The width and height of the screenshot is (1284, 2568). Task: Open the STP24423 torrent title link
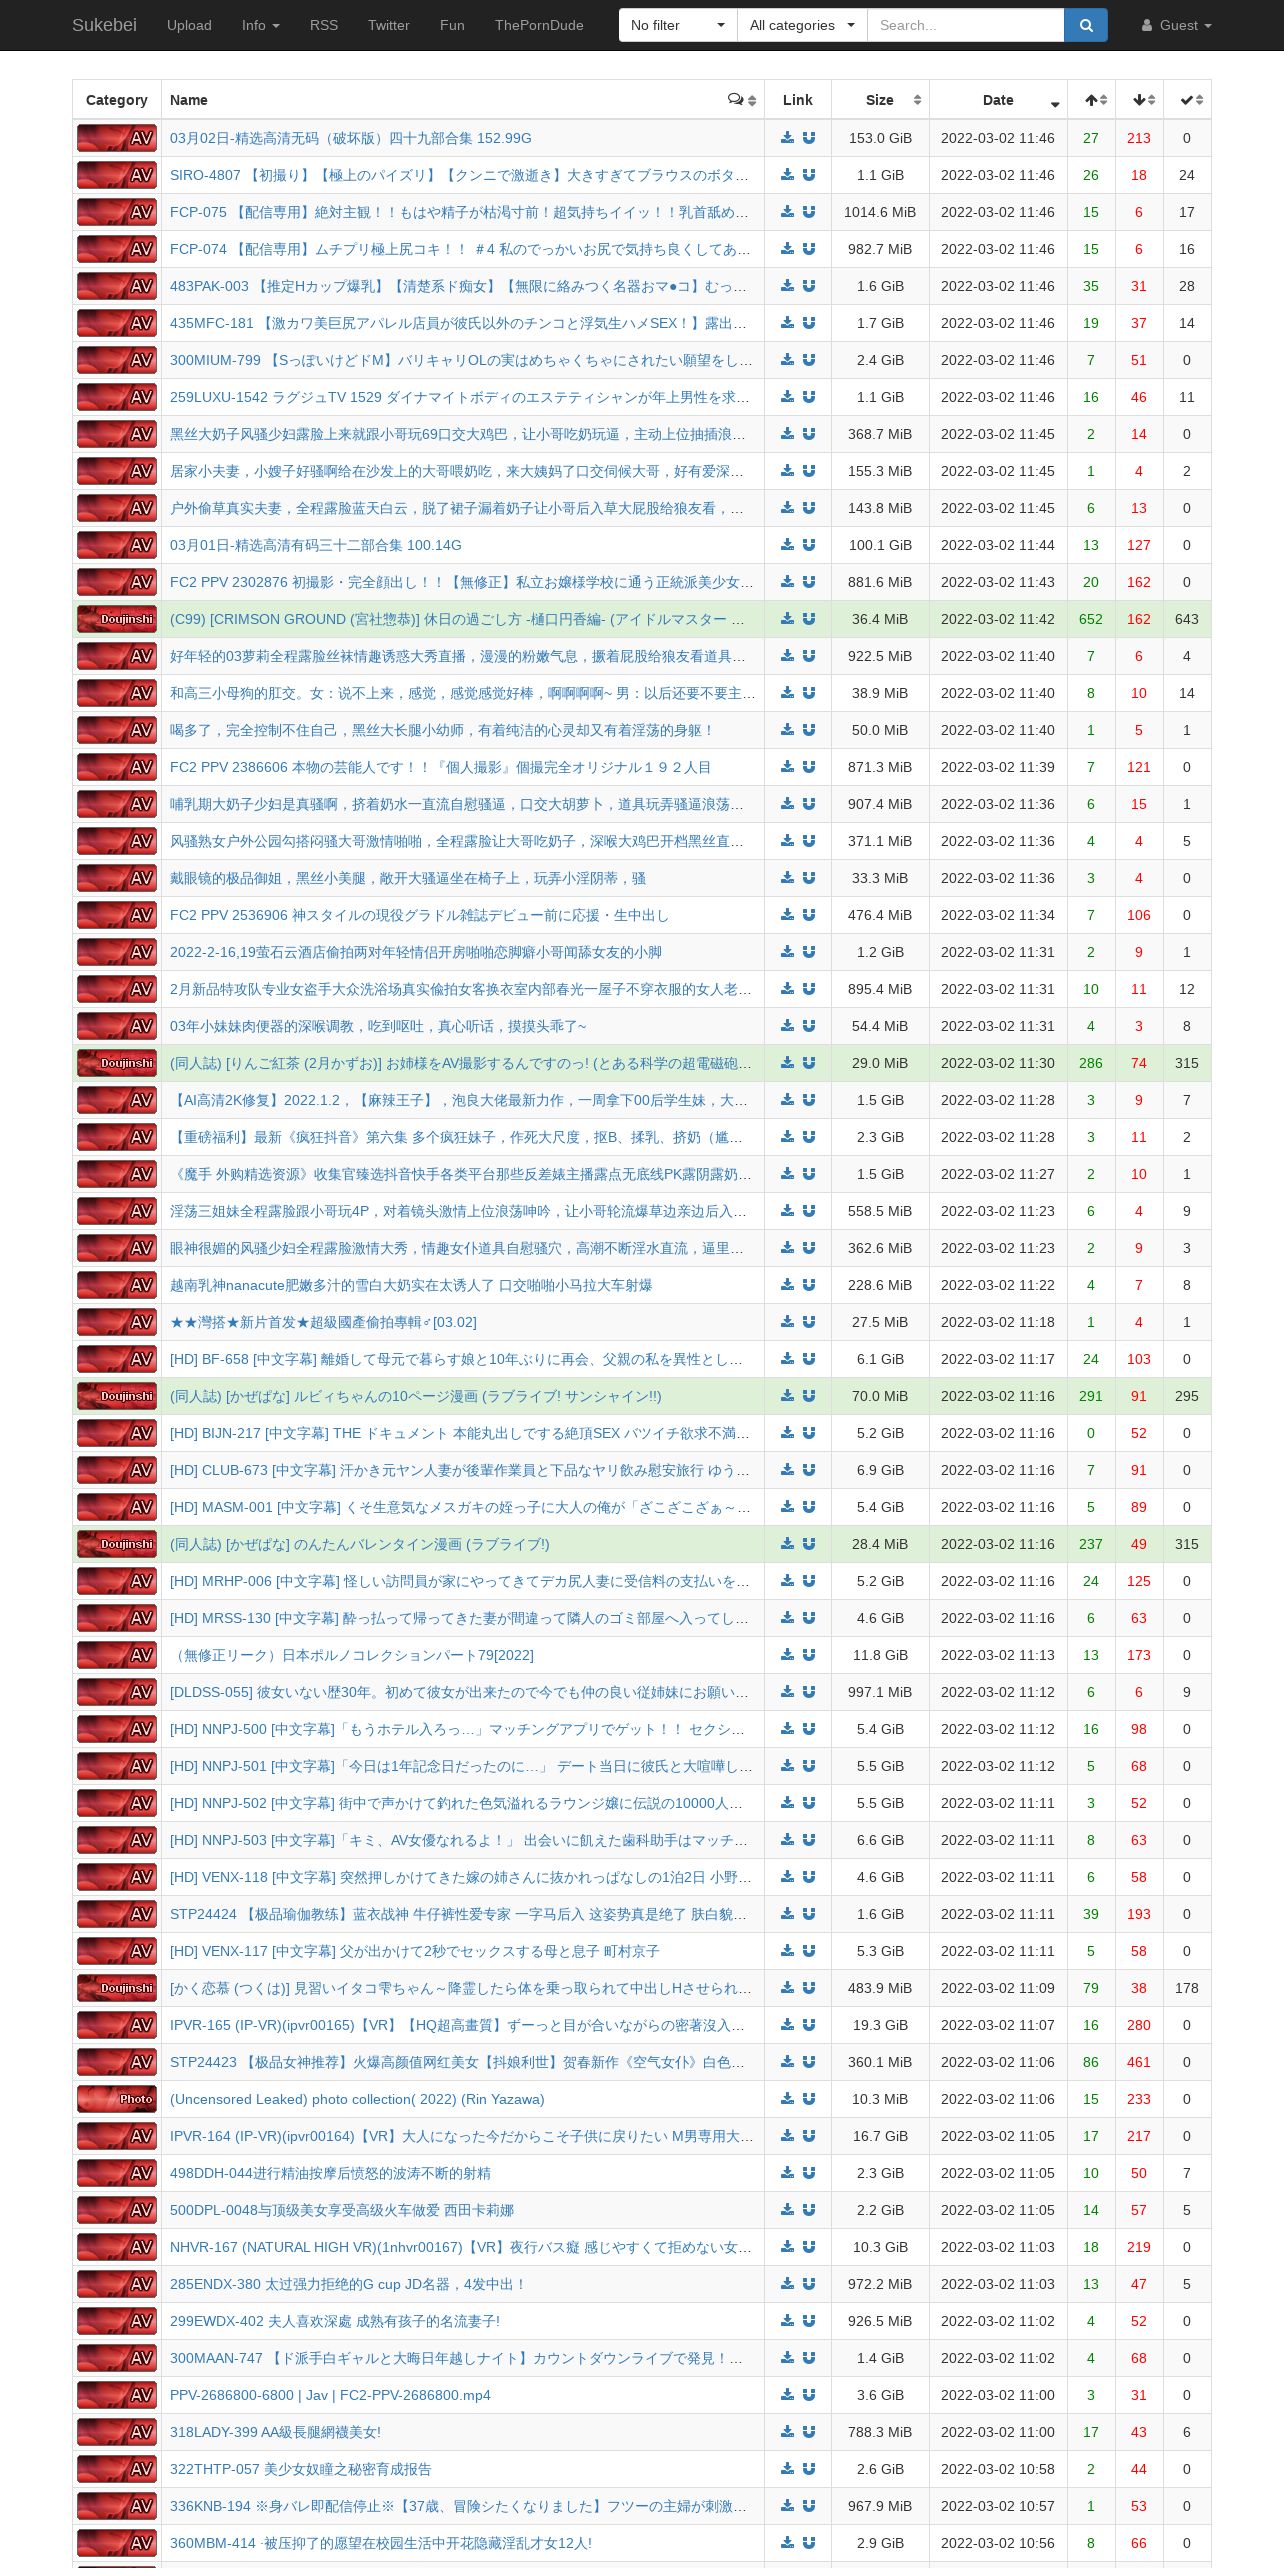(x=458, y=2062)
